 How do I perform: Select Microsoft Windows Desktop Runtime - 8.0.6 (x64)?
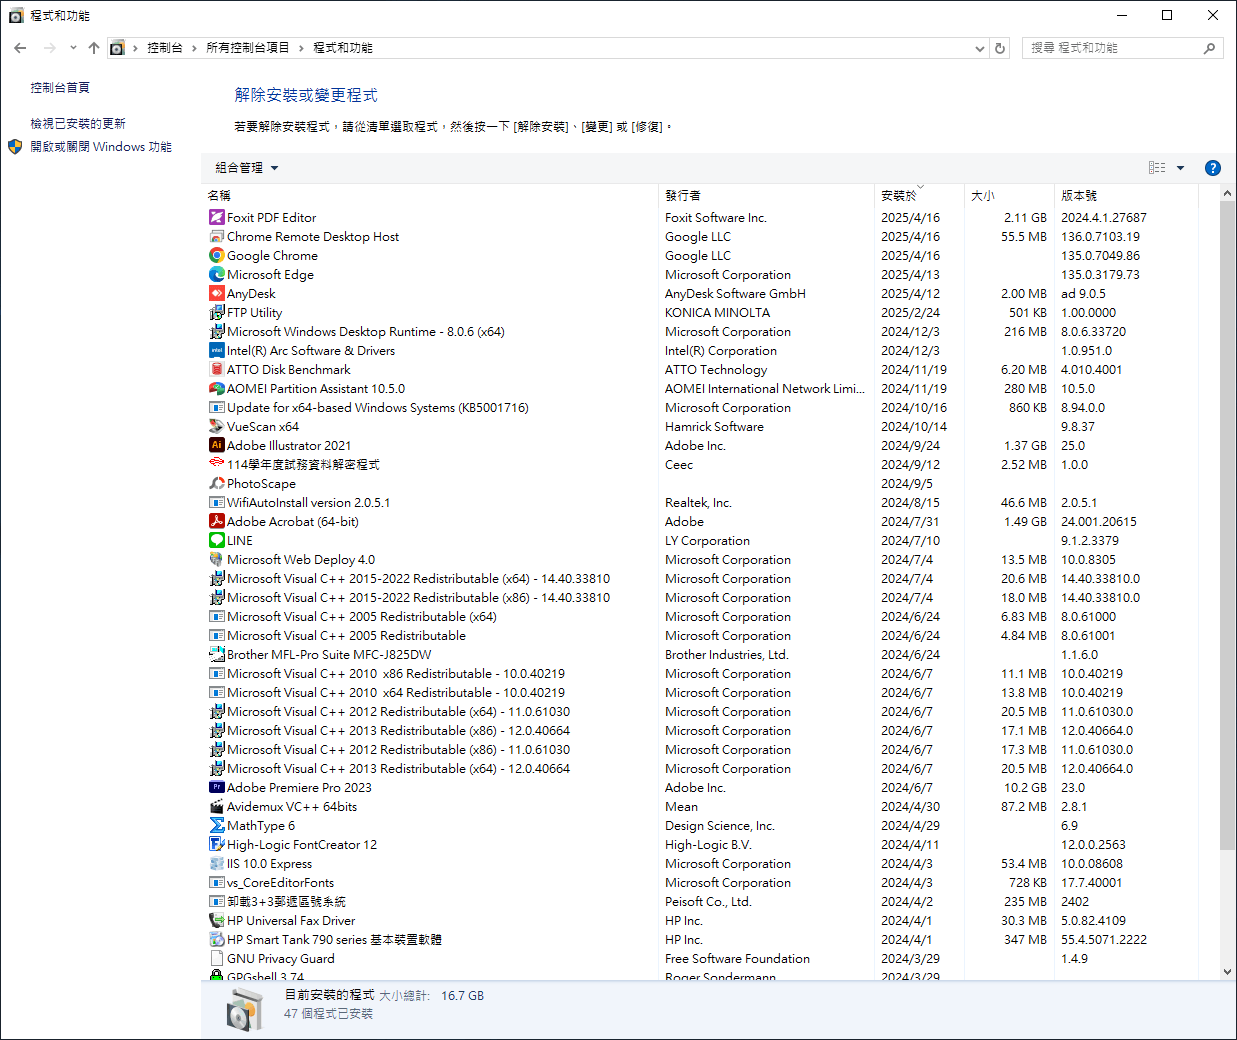tap(702, 331)
